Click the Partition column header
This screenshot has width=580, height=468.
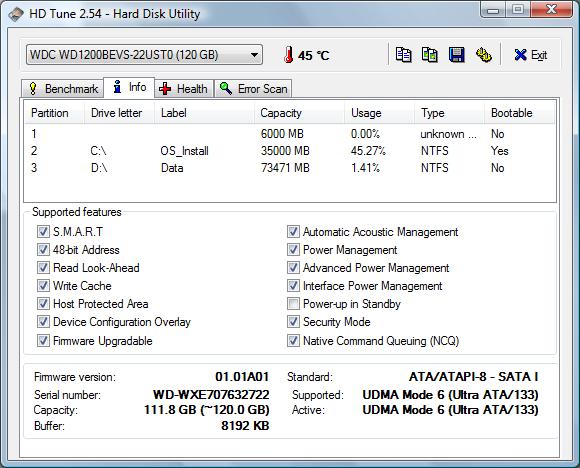tap(55, 113)
